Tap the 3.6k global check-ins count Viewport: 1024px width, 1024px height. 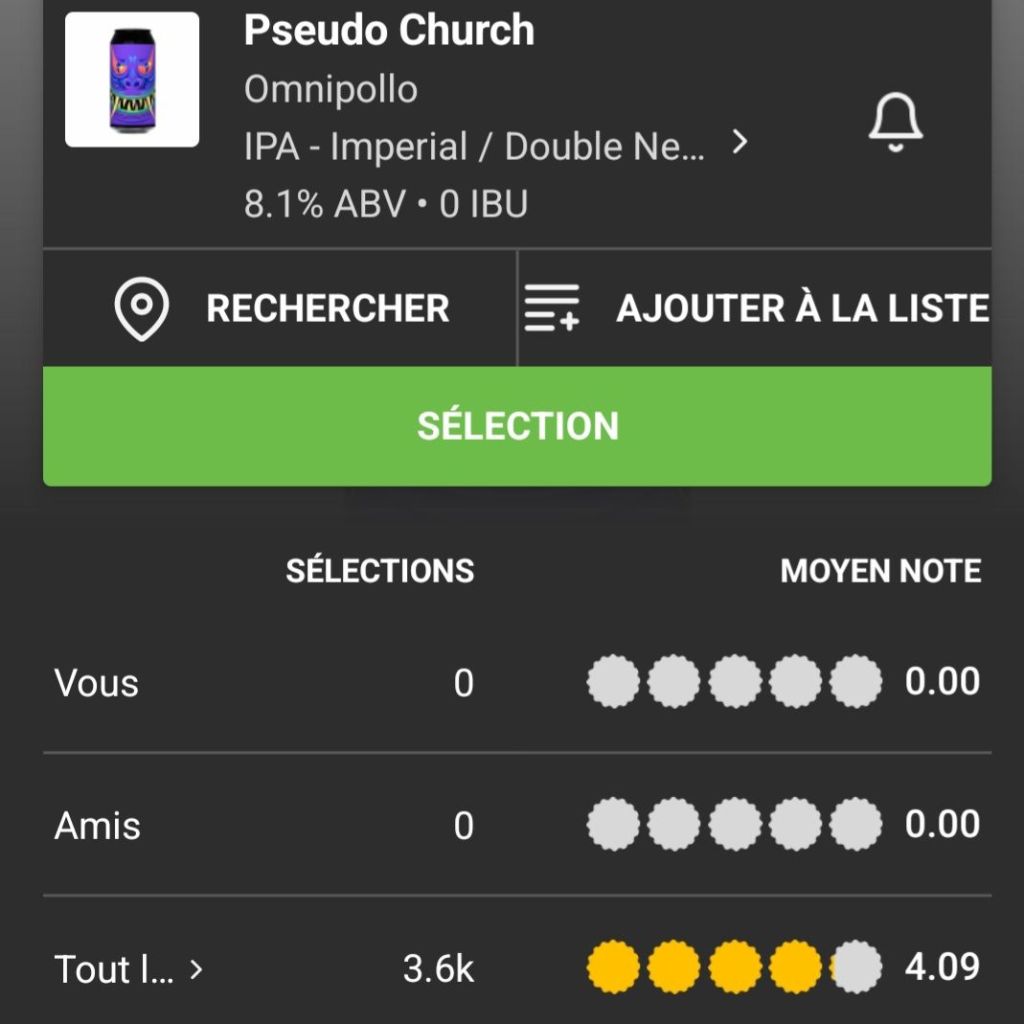[438, 969]
